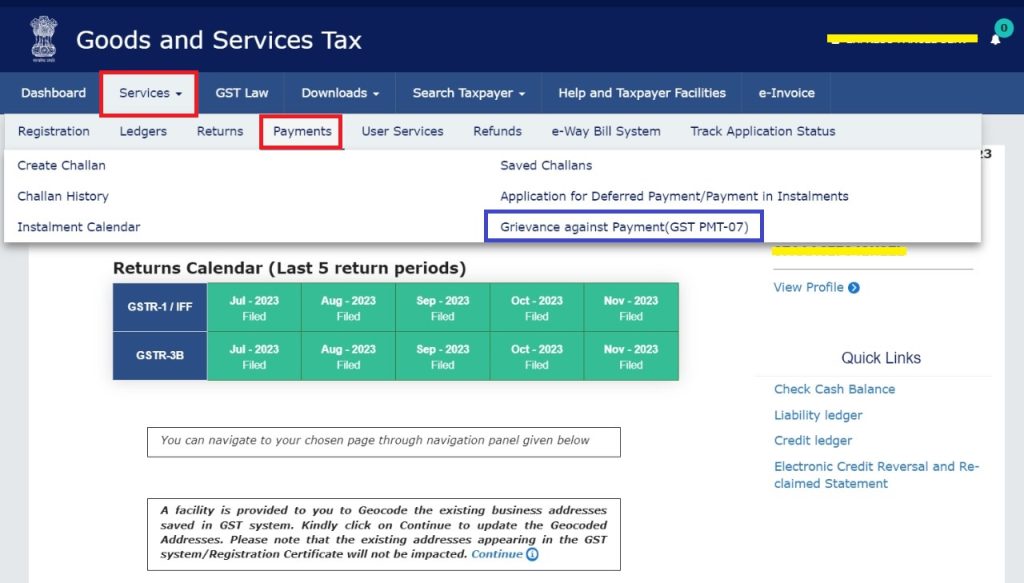Select Create Challan option
The width and height of the screenshot is (1024, 583).
[61, 165]
